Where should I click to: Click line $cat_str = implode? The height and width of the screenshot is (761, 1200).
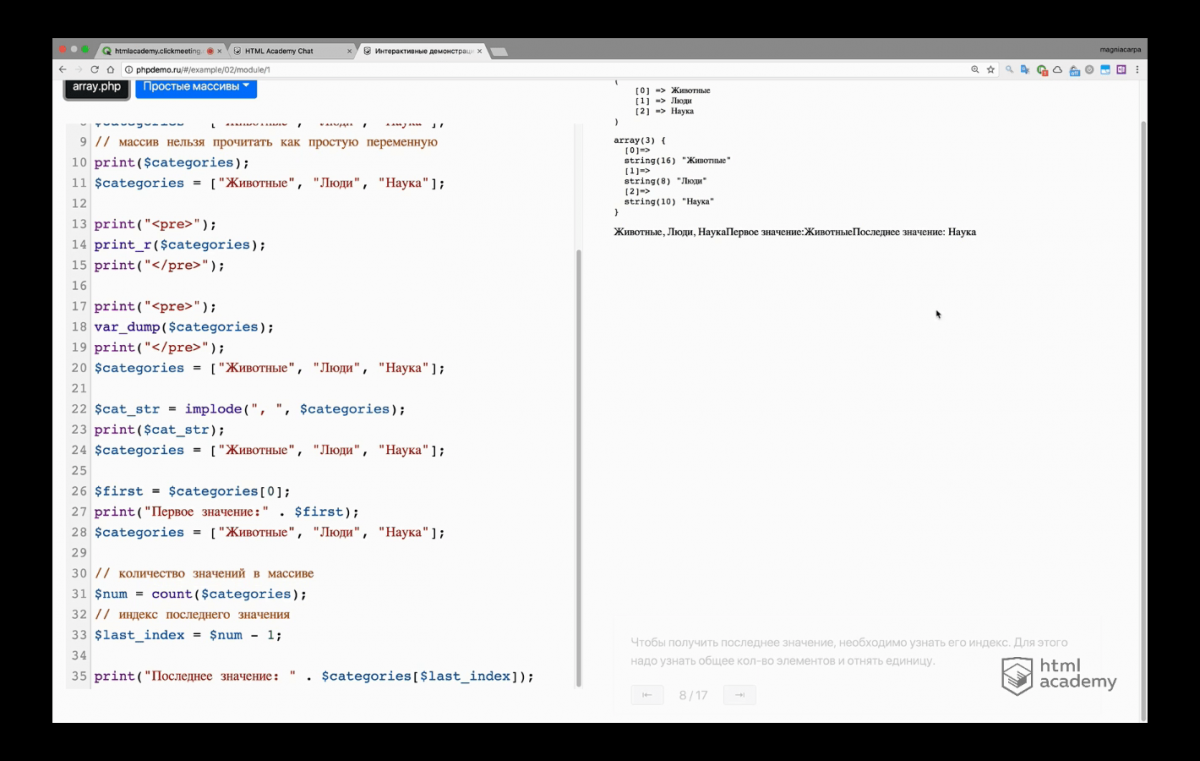coord(250,409)
